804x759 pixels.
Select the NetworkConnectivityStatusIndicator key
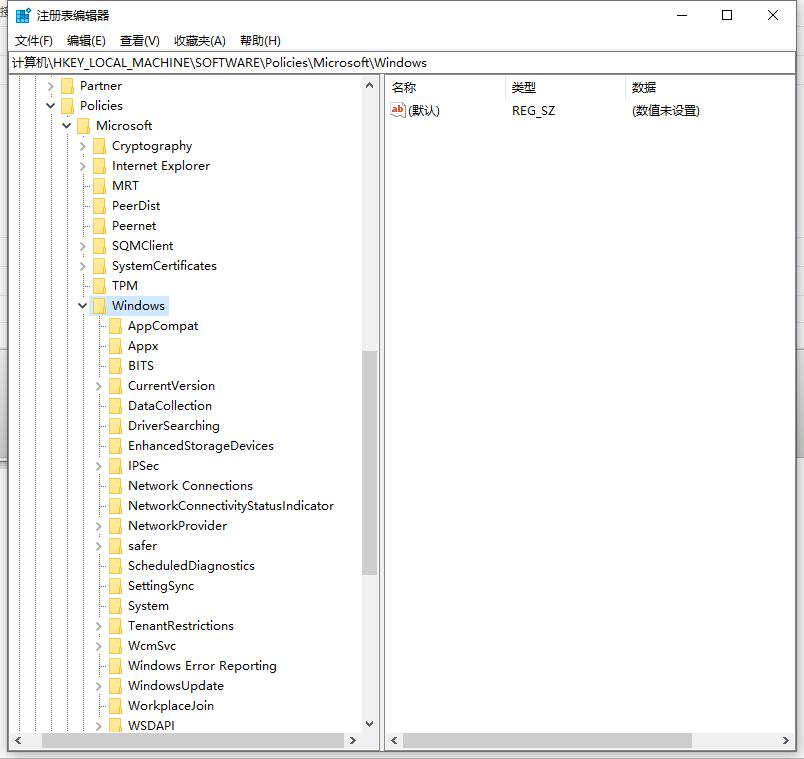pos(231,506)
